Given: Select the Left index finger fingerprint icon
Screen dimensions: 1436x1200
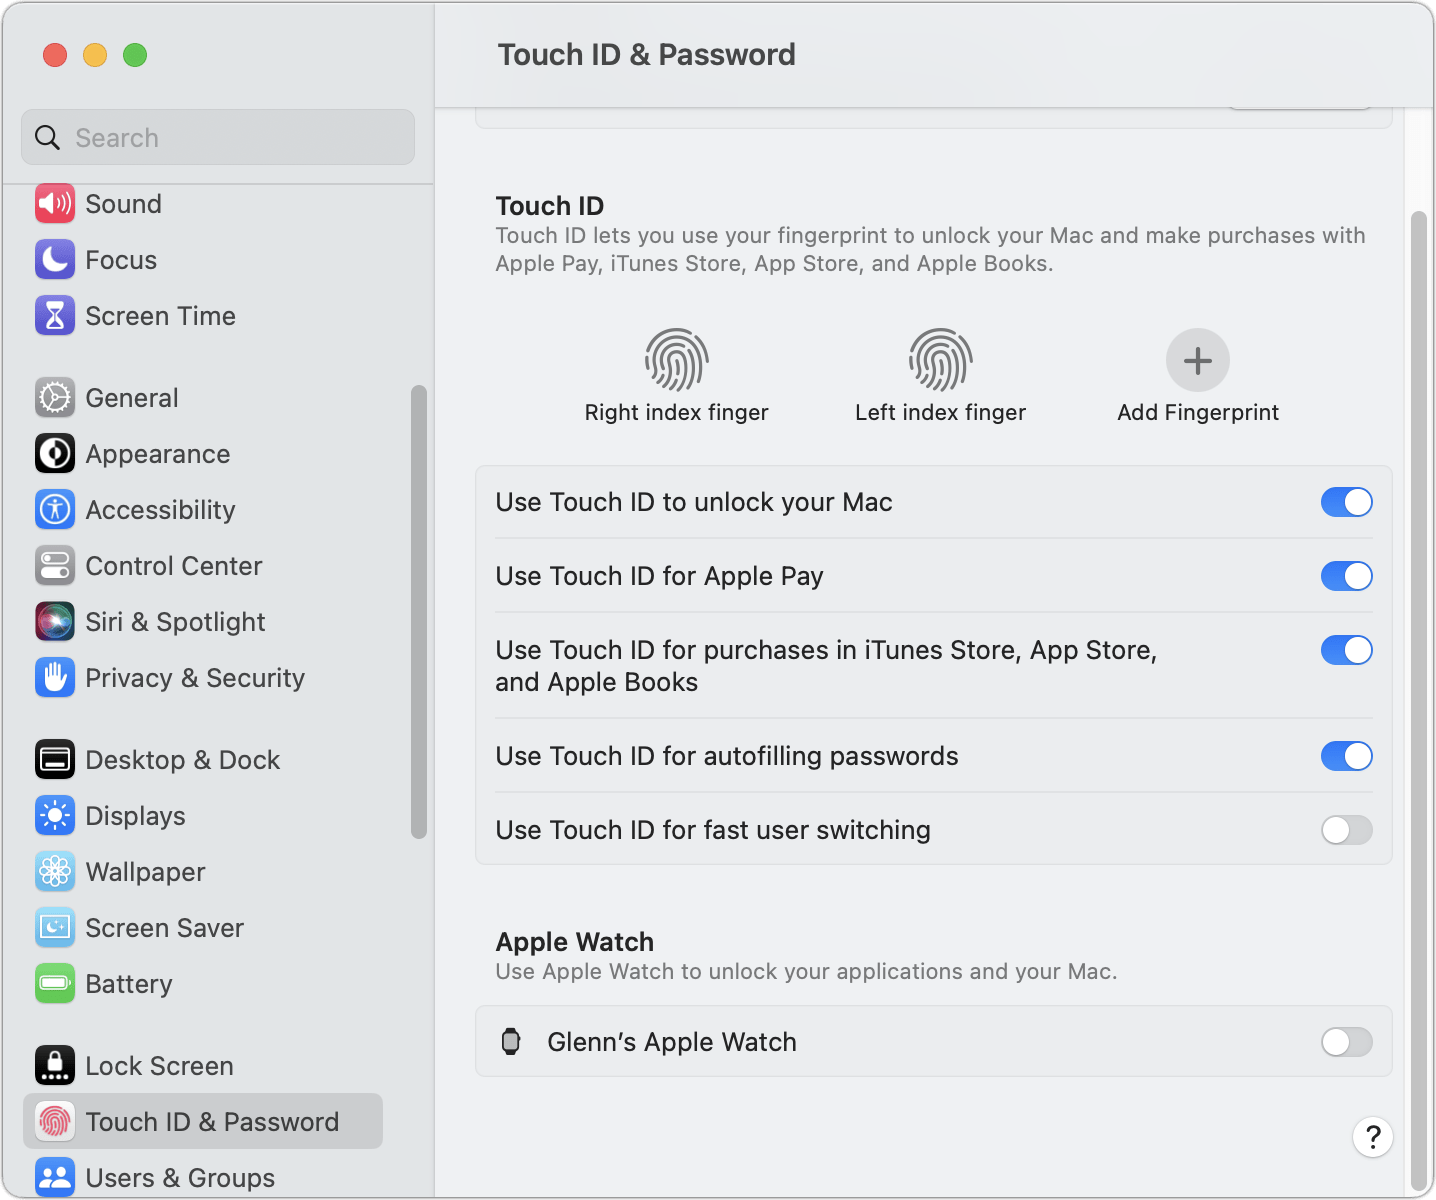Looking at the screenshot, I should 939,360.
